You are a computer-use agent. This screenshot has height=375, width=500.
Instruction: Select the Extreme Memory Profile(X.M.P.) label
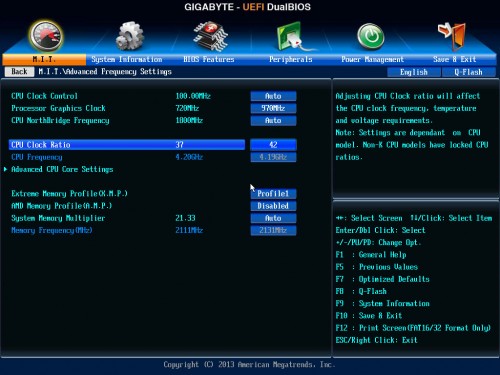(69, 194)
